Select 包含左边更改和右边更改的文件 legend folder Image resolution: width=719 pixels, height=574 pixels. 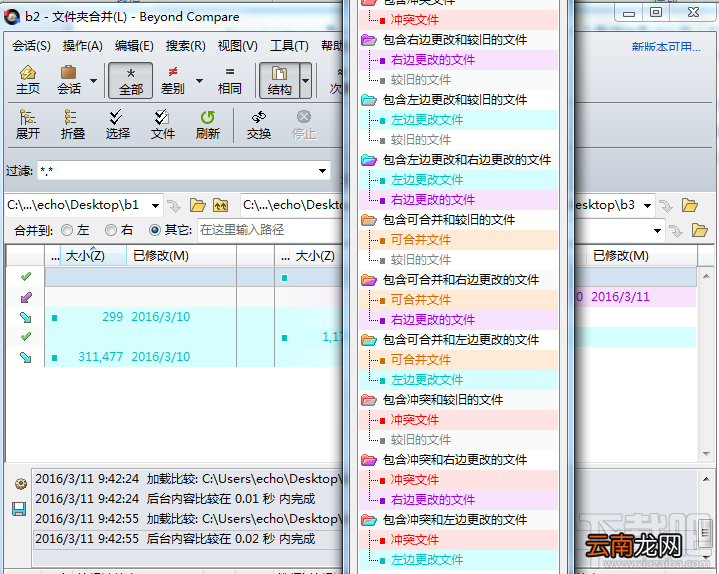click(x=467, y=160)
